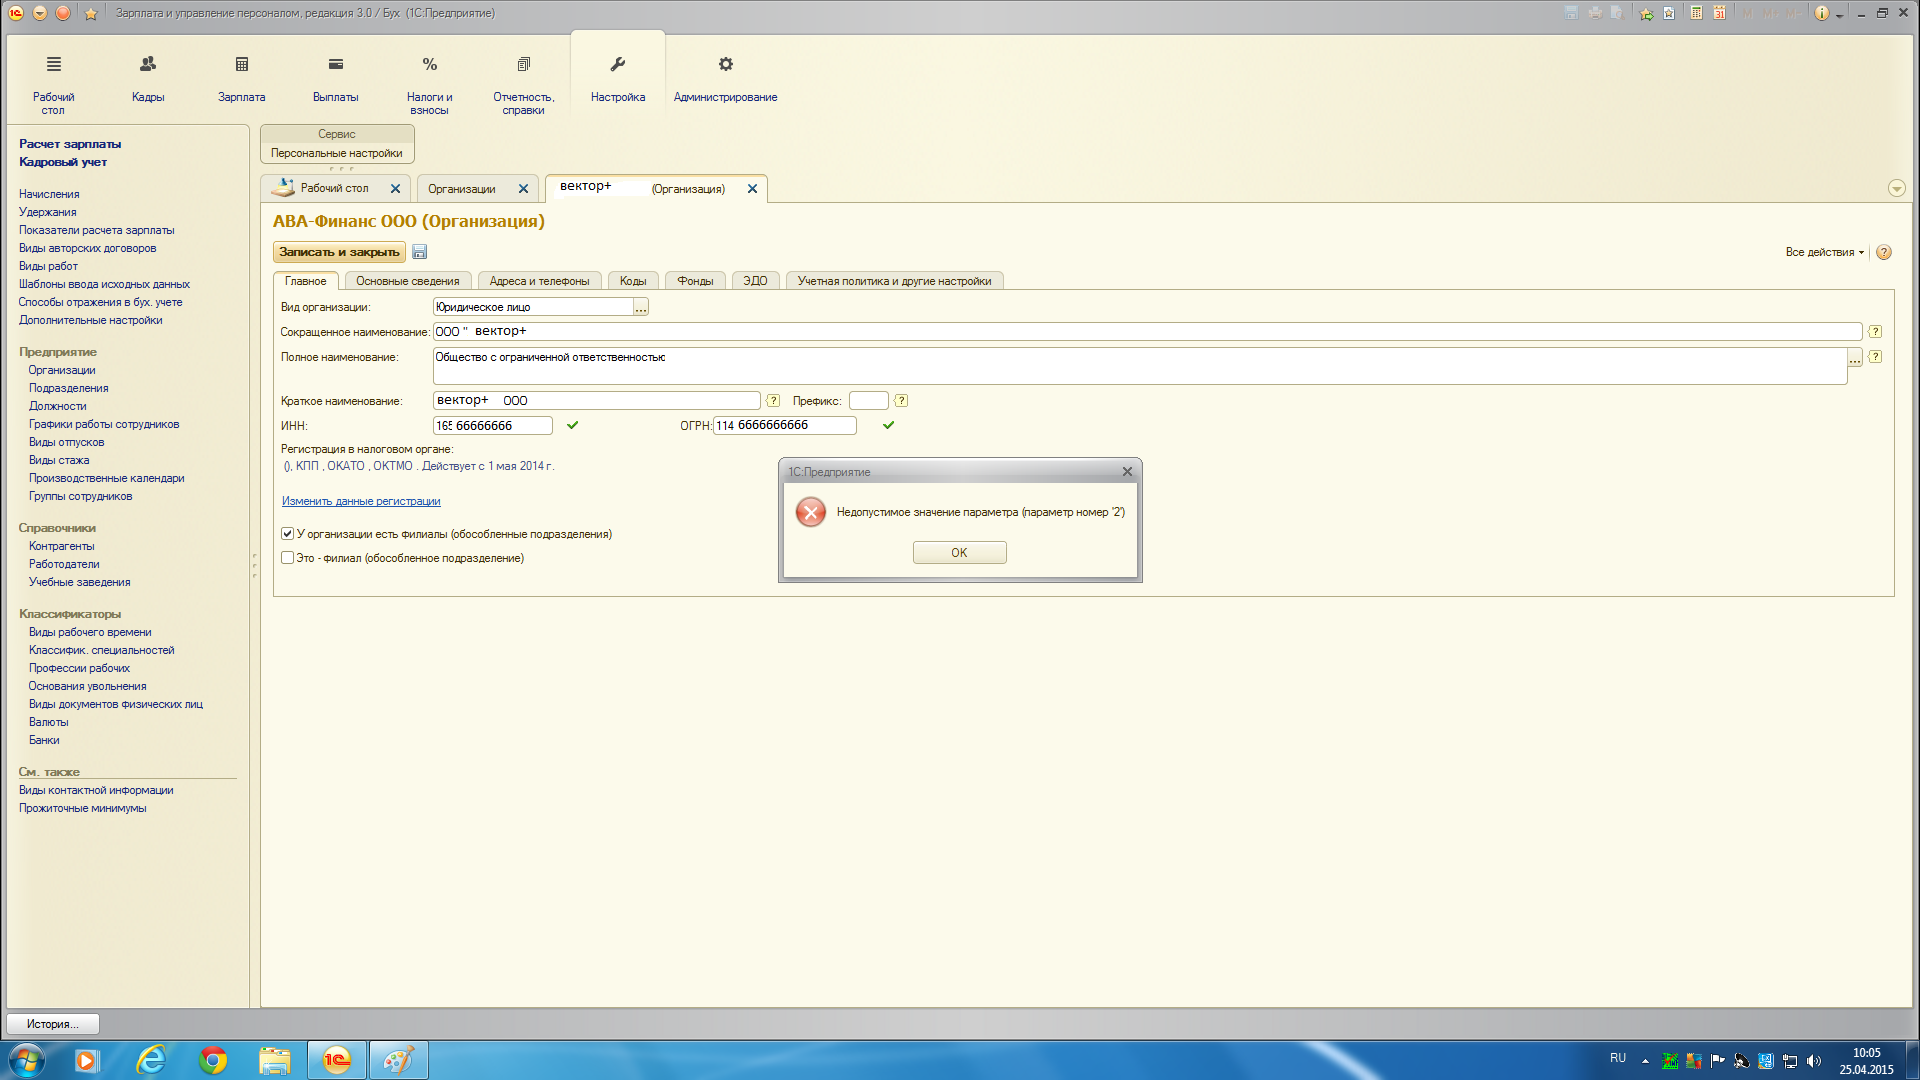Click the ОГРН input field

point(785,425)
